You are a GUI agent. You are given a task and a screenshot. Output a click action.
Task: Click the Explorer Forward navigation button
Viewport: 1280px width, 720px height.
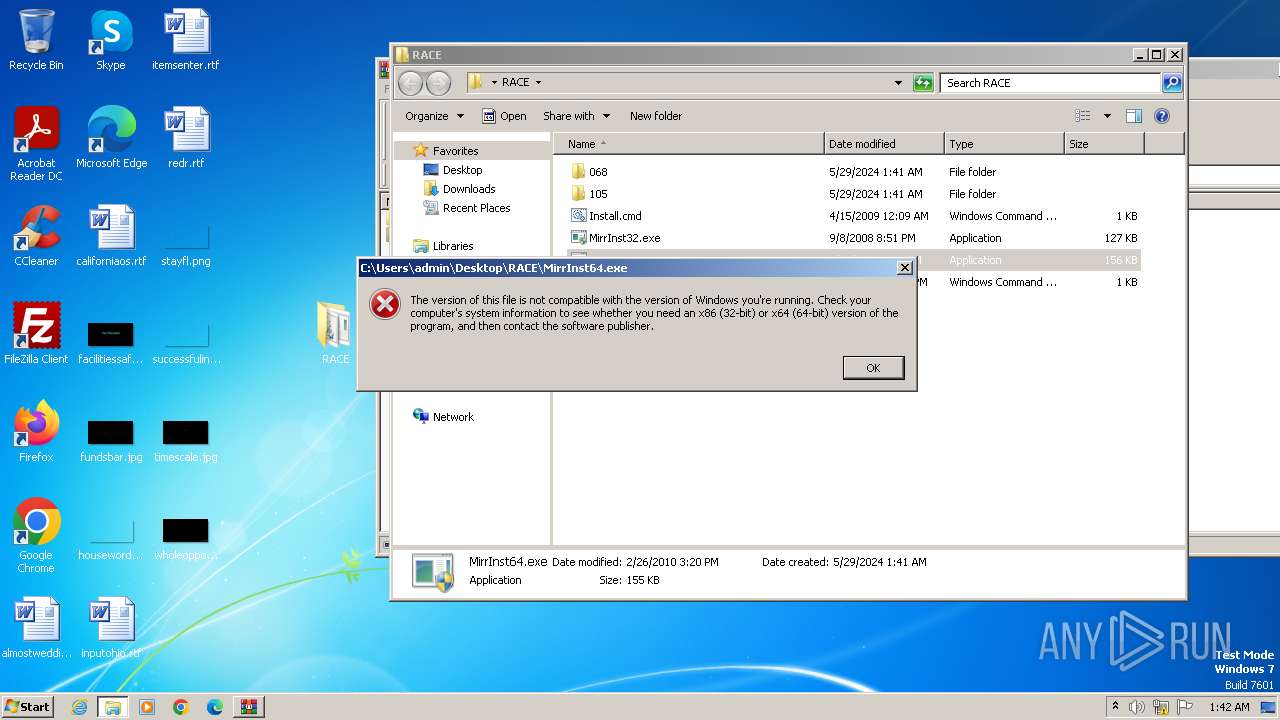438,83
